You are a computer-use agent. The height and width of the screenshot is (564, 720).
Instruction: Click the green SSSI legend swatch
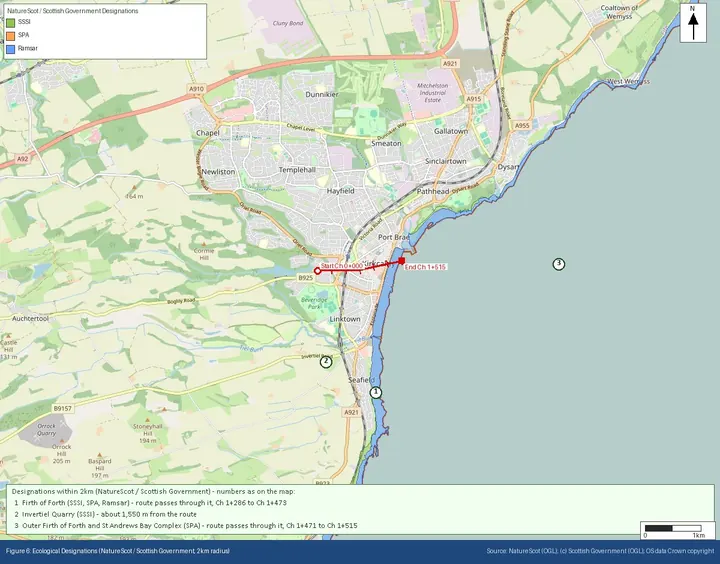[11, 22]
